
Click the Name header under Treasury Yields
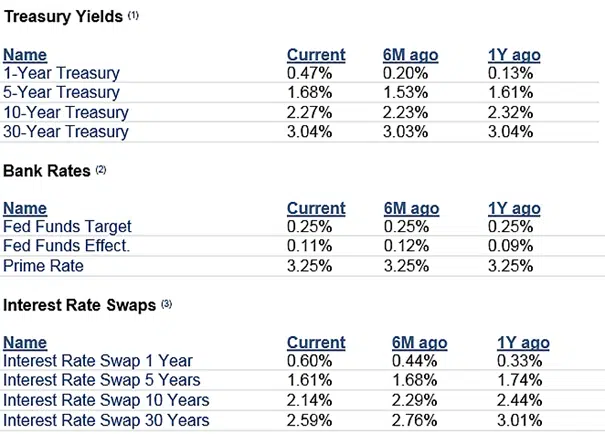[x=24, y=55]
